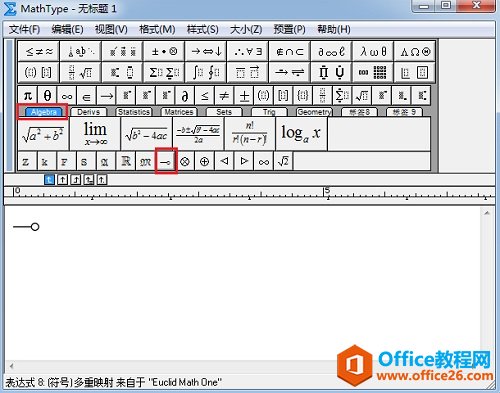Open the 格式(M) menu

pos(157,29)
